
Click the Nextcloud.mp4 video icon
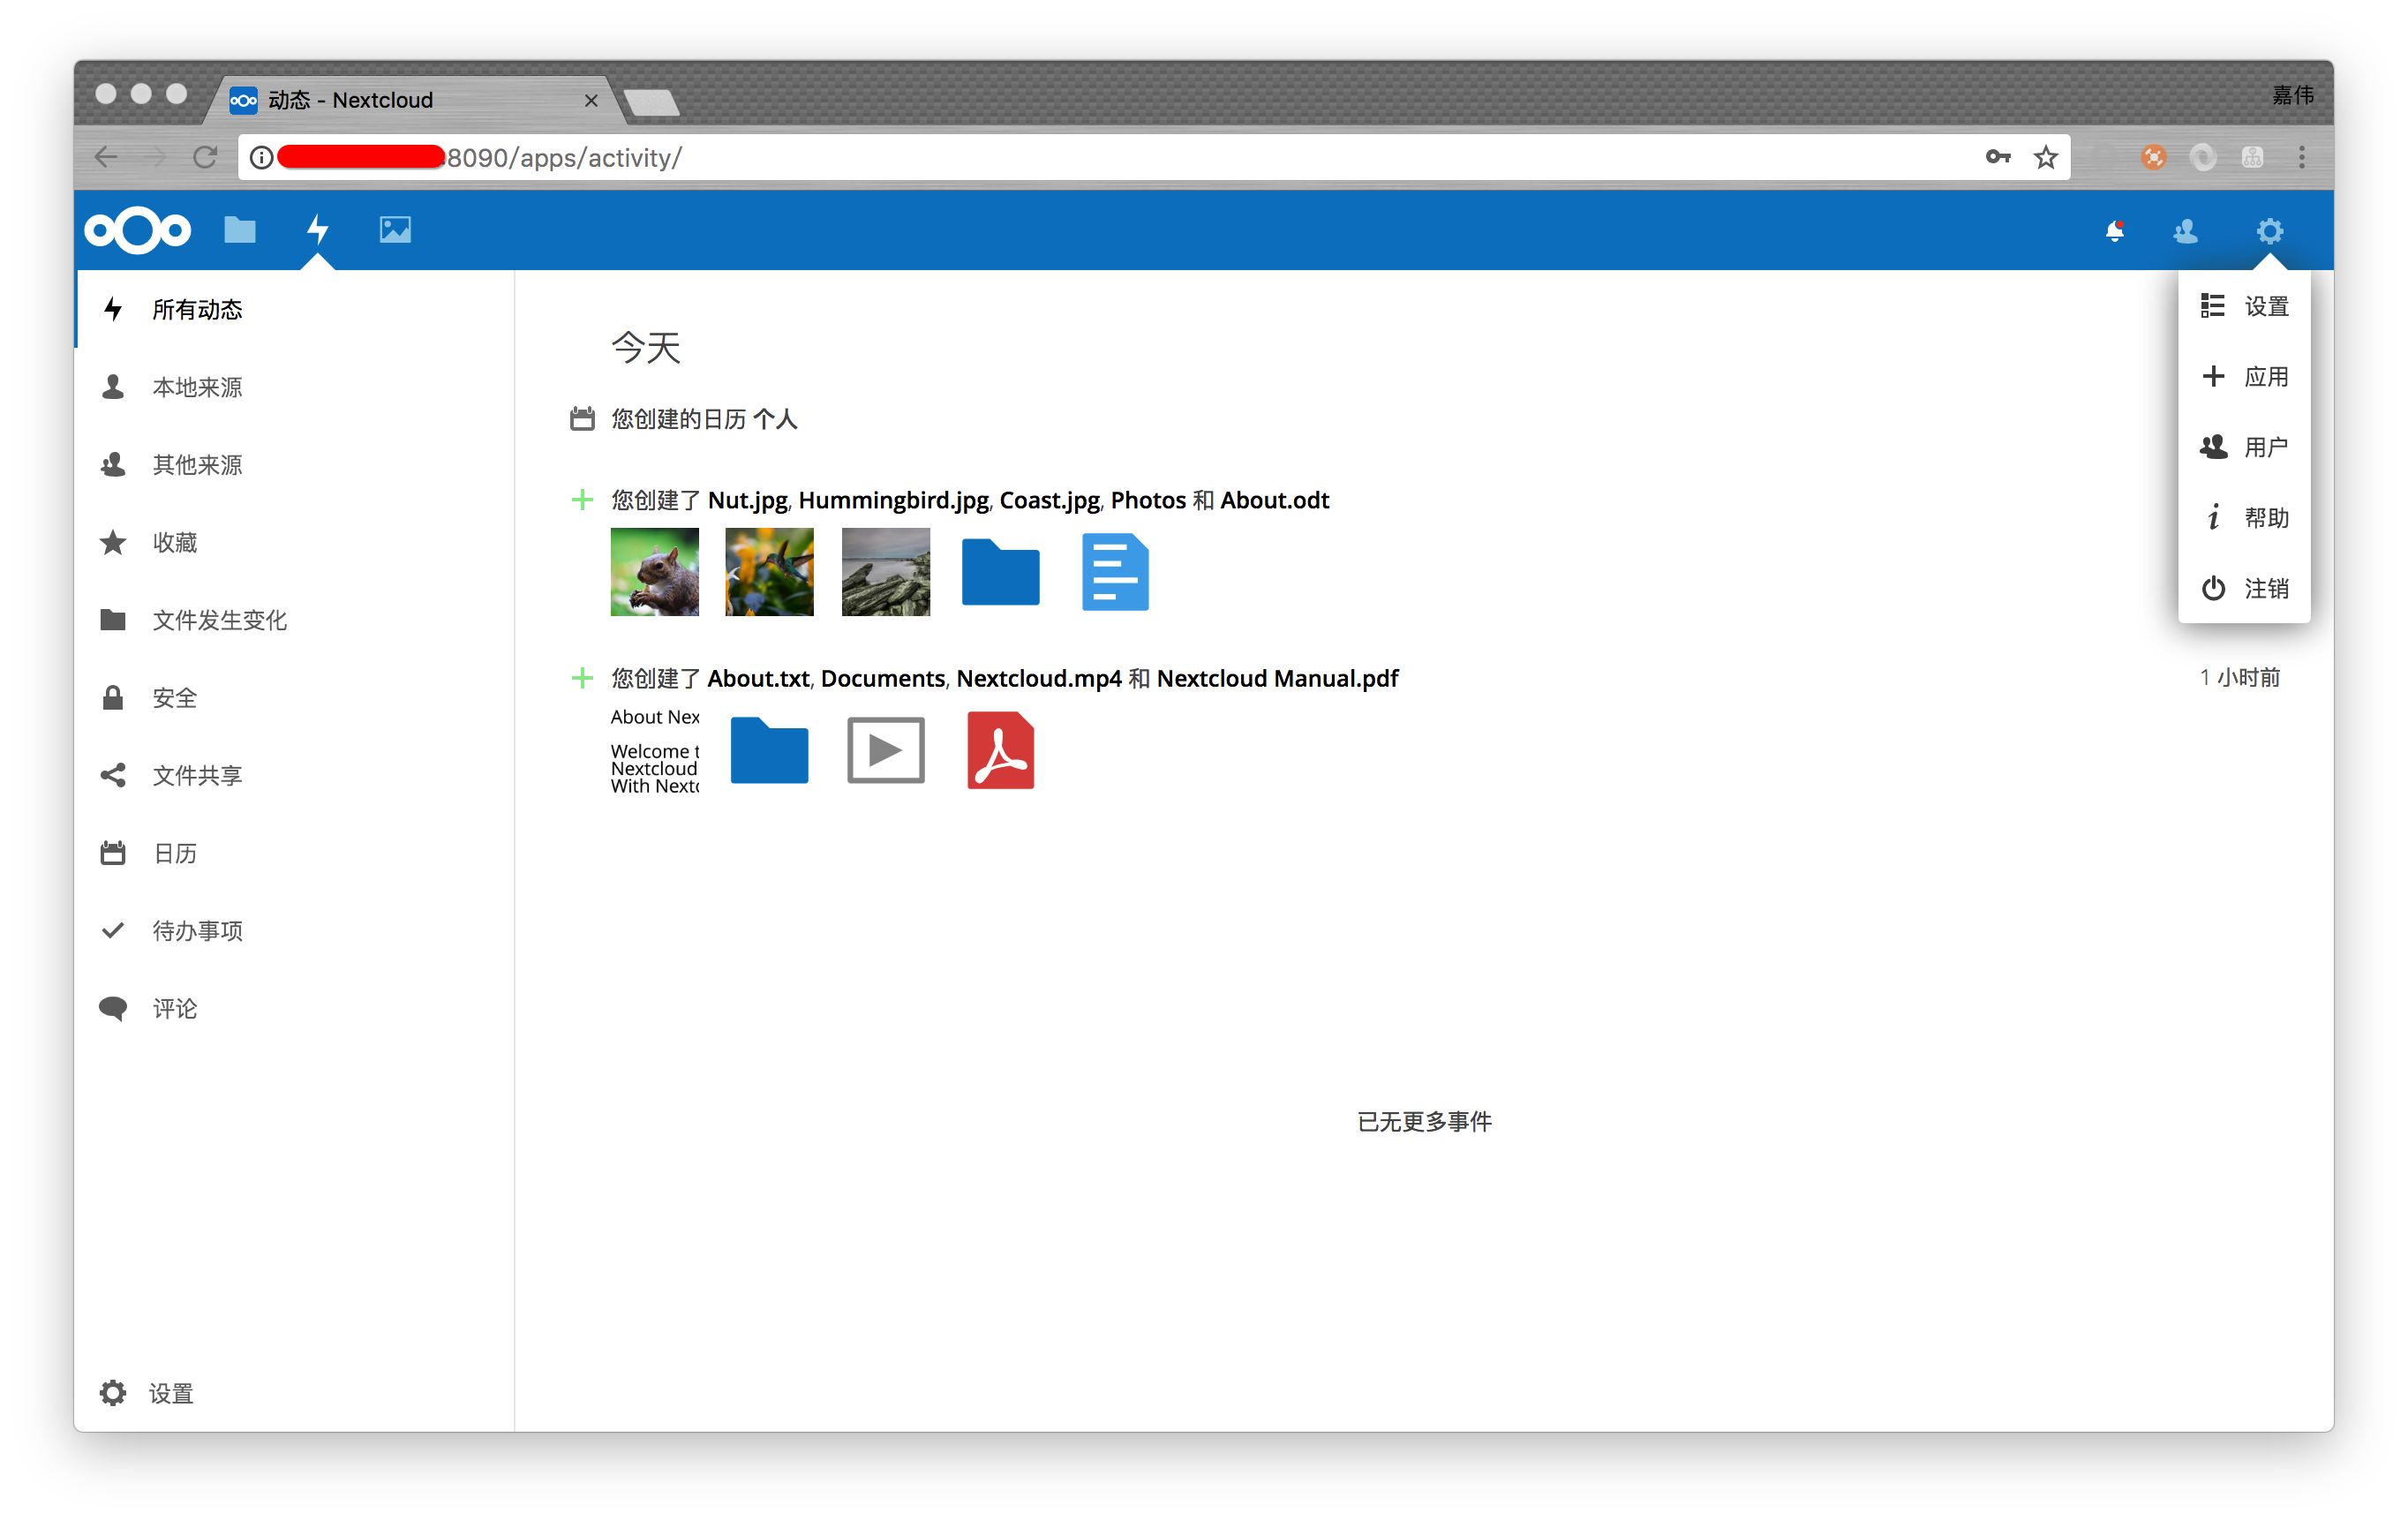click(x=885, y=750)
